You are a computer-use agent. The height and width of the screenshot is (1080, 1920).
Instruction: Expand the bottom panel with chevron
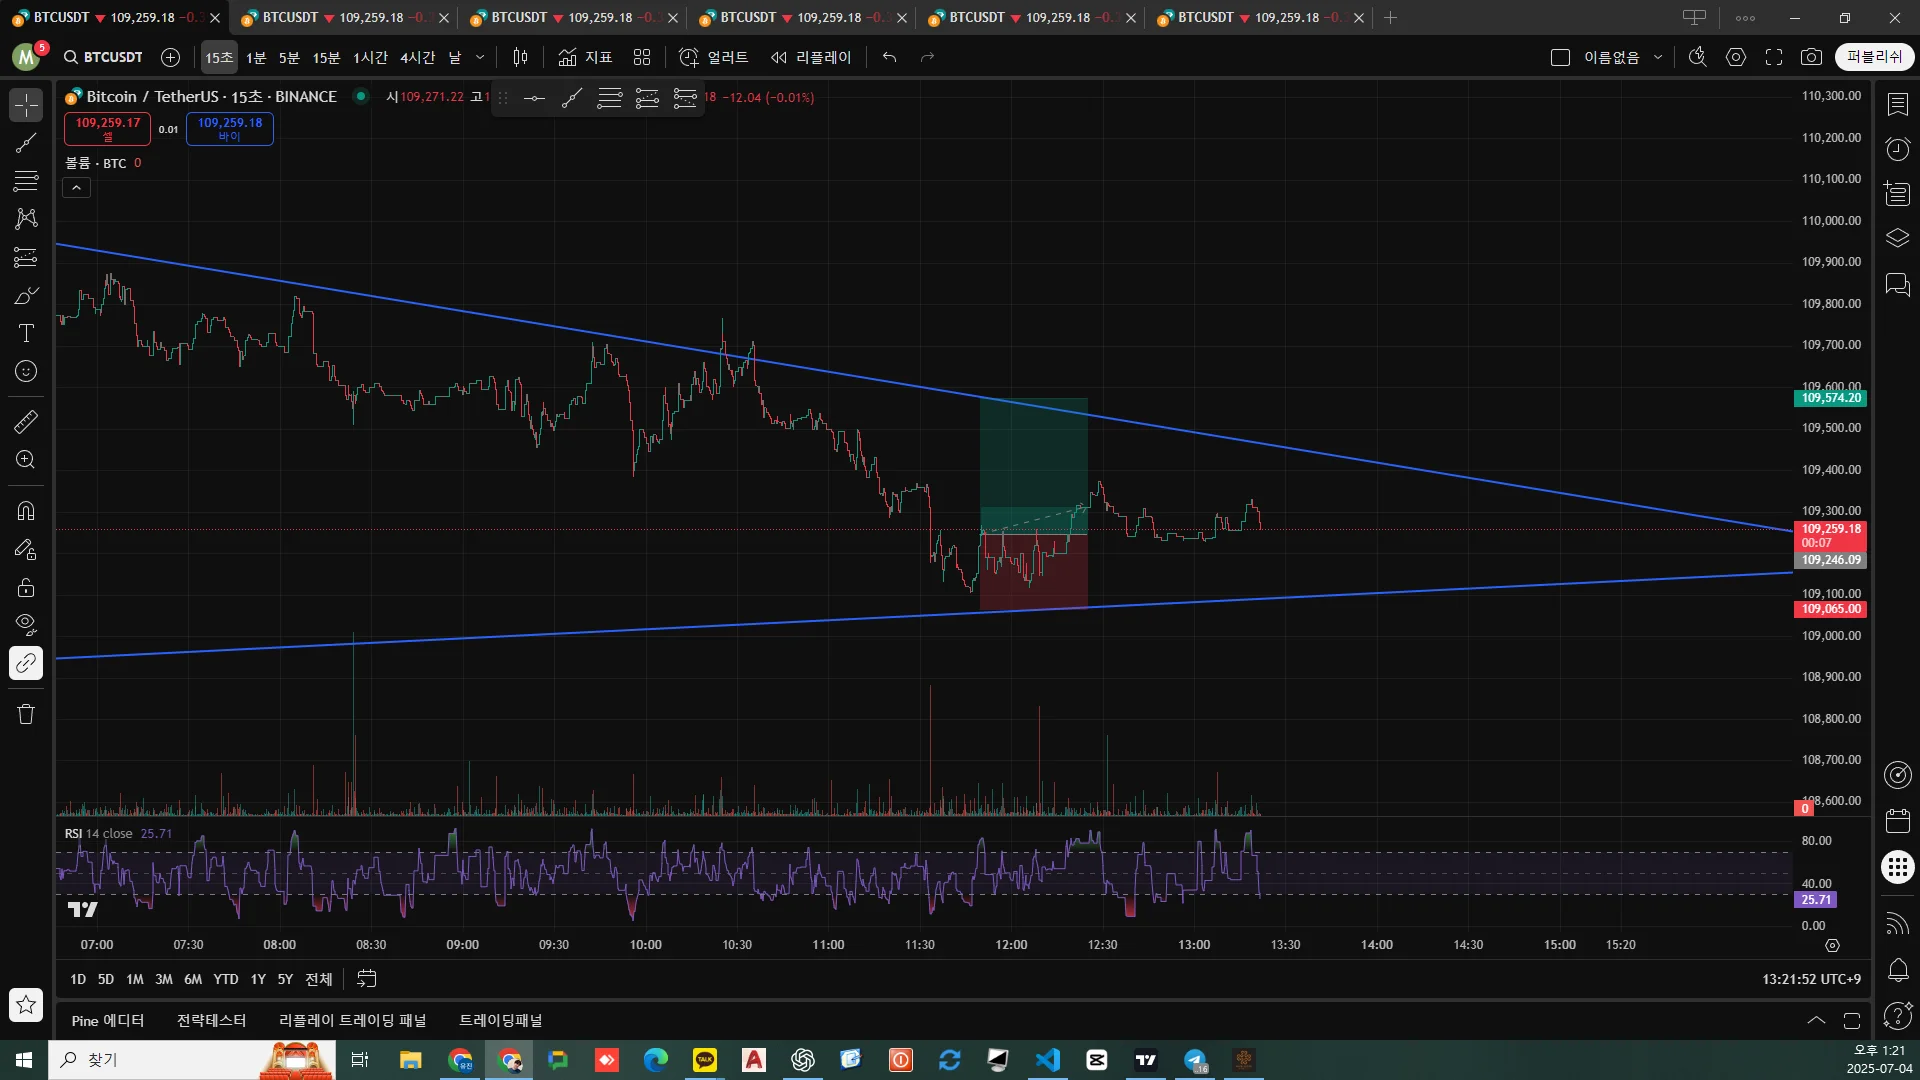click(1816, 1020)
